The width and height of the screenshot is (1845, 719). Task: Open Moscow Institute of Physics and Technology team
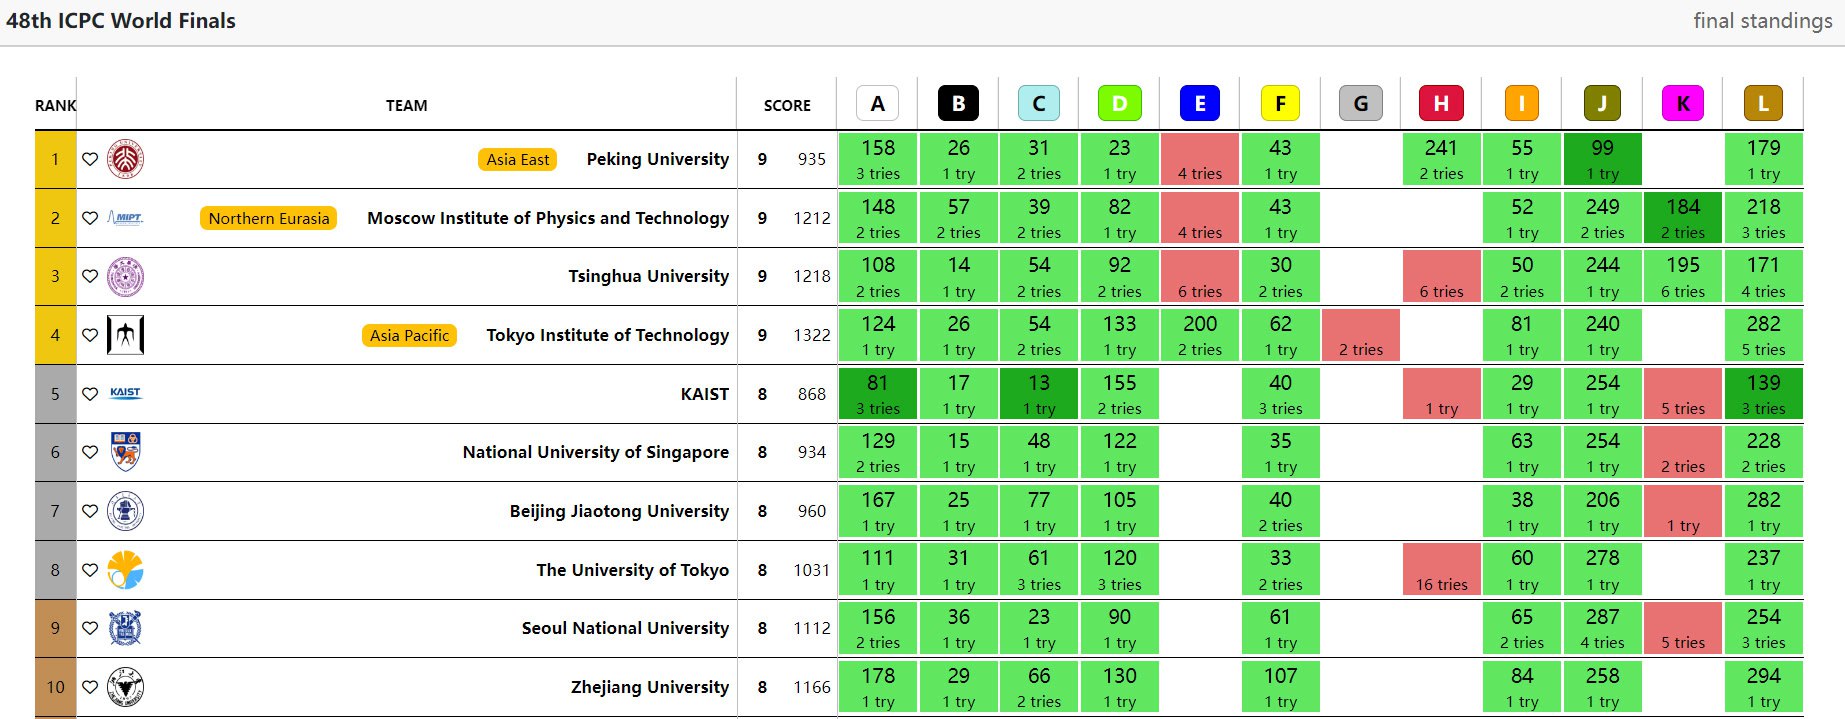point(548,218)
